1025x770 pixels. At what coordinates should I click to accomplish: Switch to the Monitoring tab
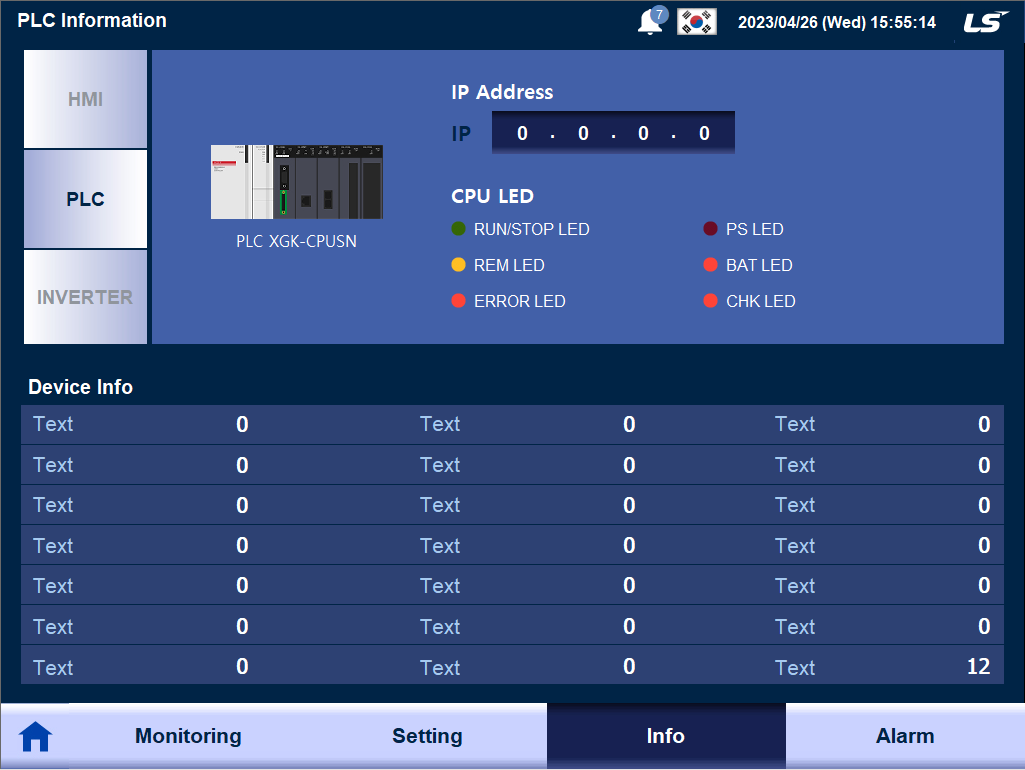[187, 735]
